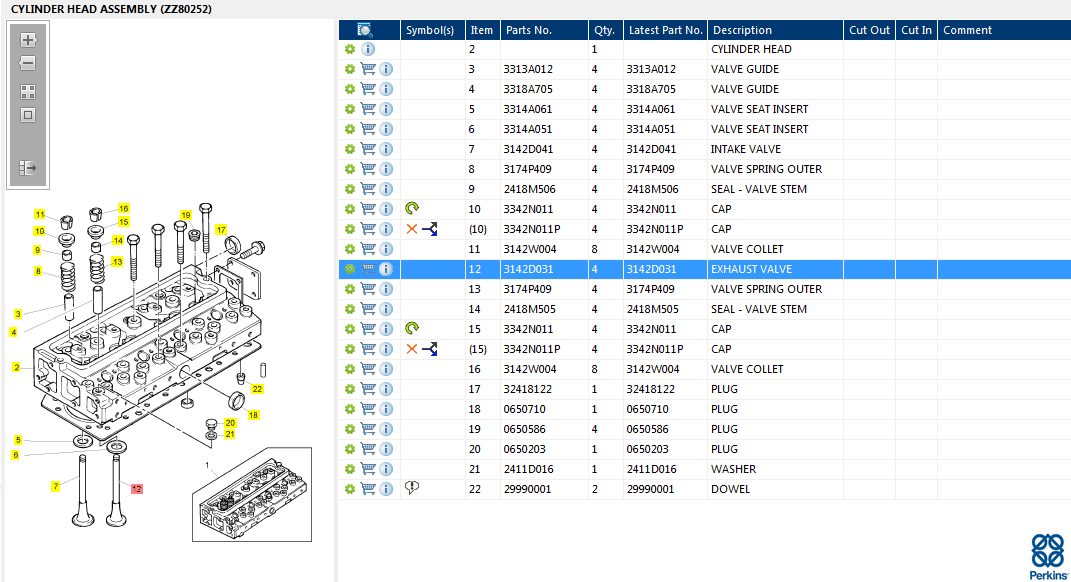The width and height of the screenshot is (1071, 582).
Task: Click green replacement symbol on item 10
Action: 412,208
